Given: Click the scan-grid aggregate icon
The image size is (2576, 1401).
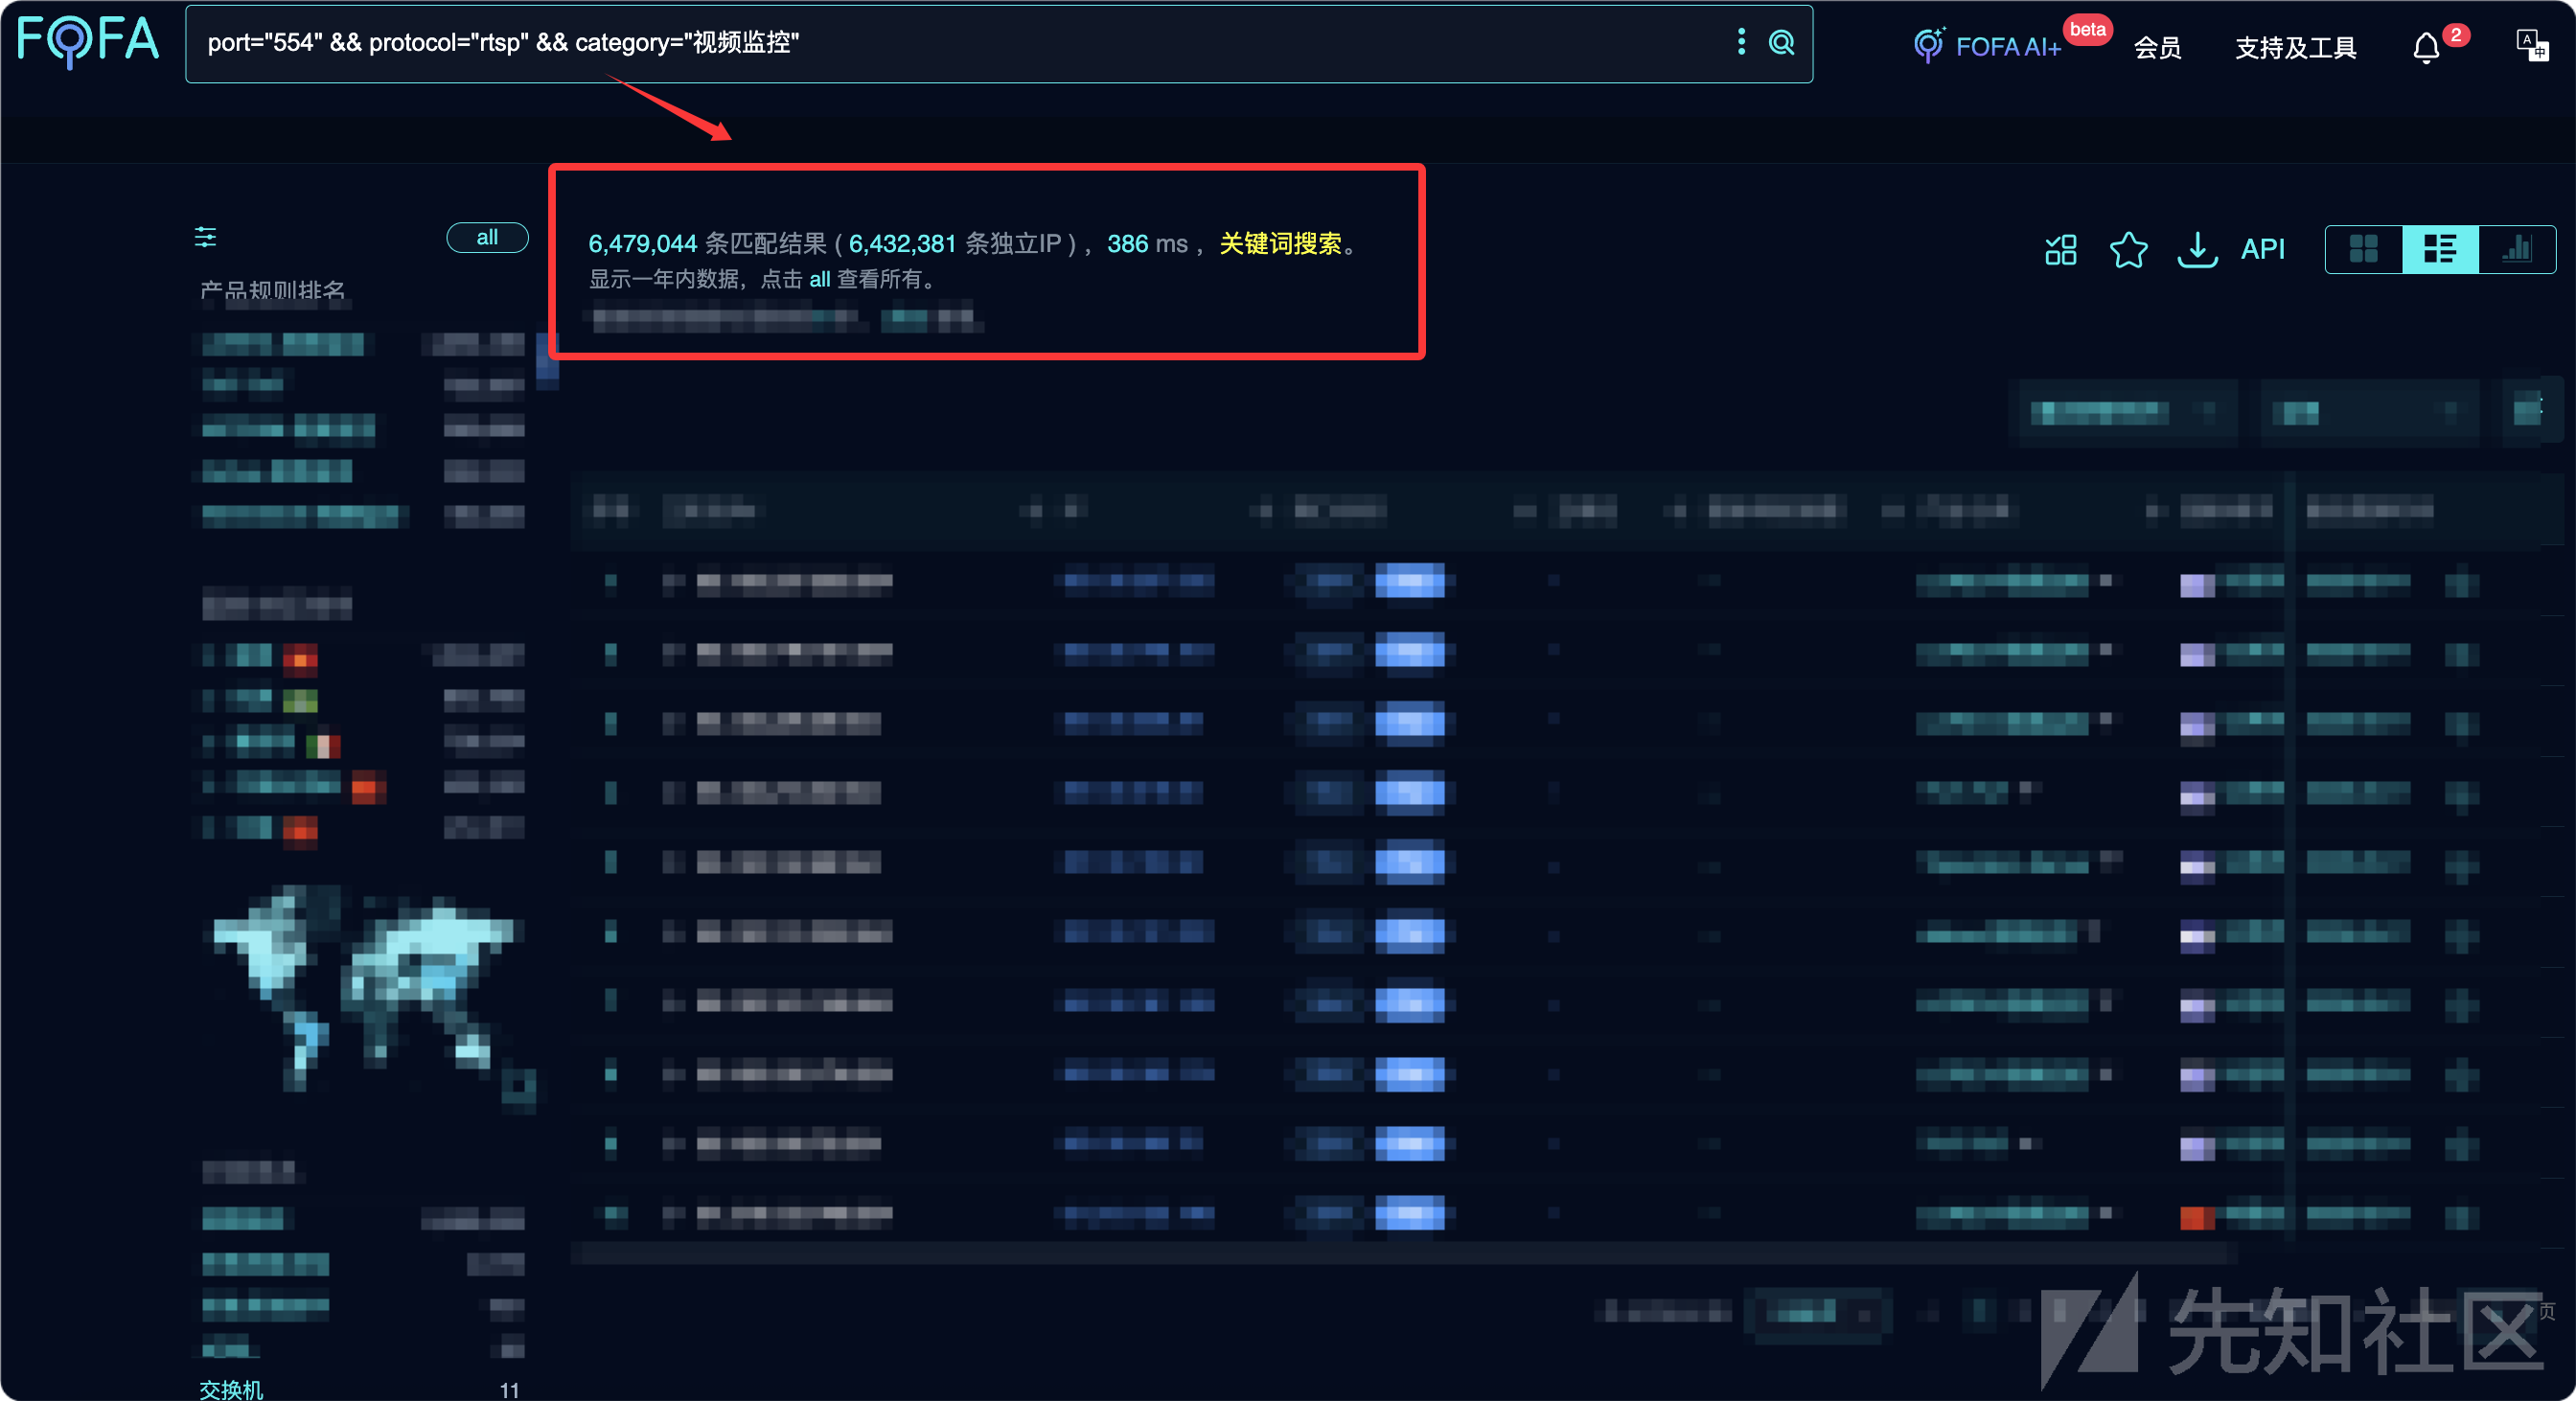Looking at the screenshot, I should click(2061, 249).
